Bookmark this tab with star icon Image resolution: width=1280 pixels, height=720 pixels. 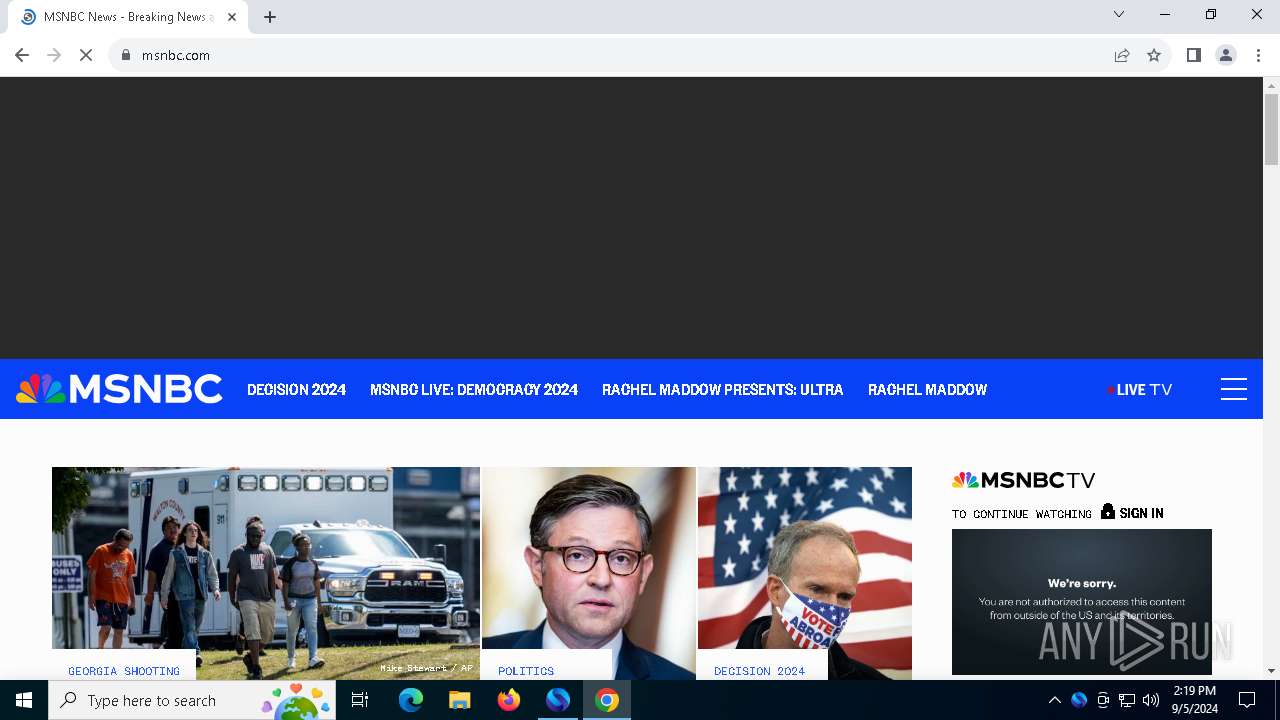pos(1154,55)
